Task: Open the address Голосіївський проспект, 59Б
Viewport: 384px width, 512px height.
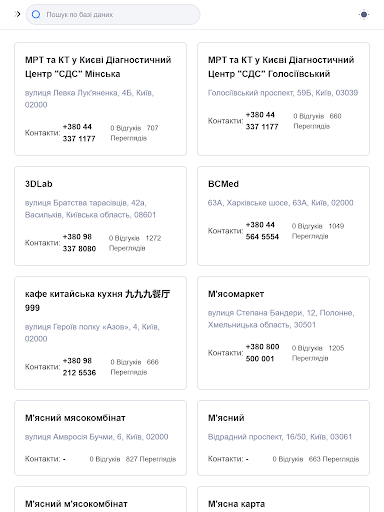Action: click(283, 93)
